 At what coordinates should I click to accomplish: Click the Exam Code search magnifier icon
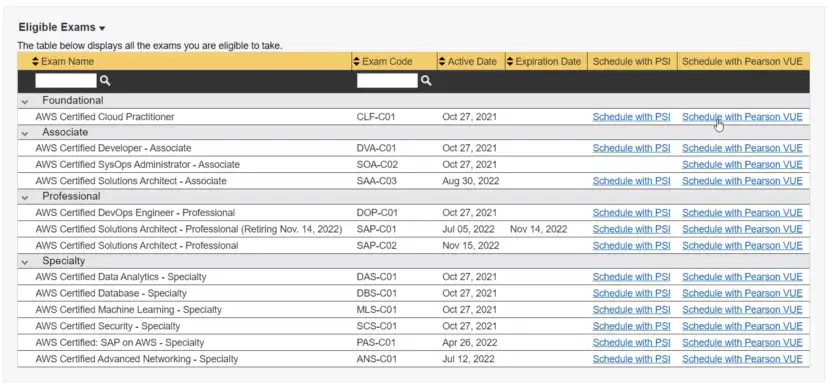pyautogui.click(x=426, y=80)
